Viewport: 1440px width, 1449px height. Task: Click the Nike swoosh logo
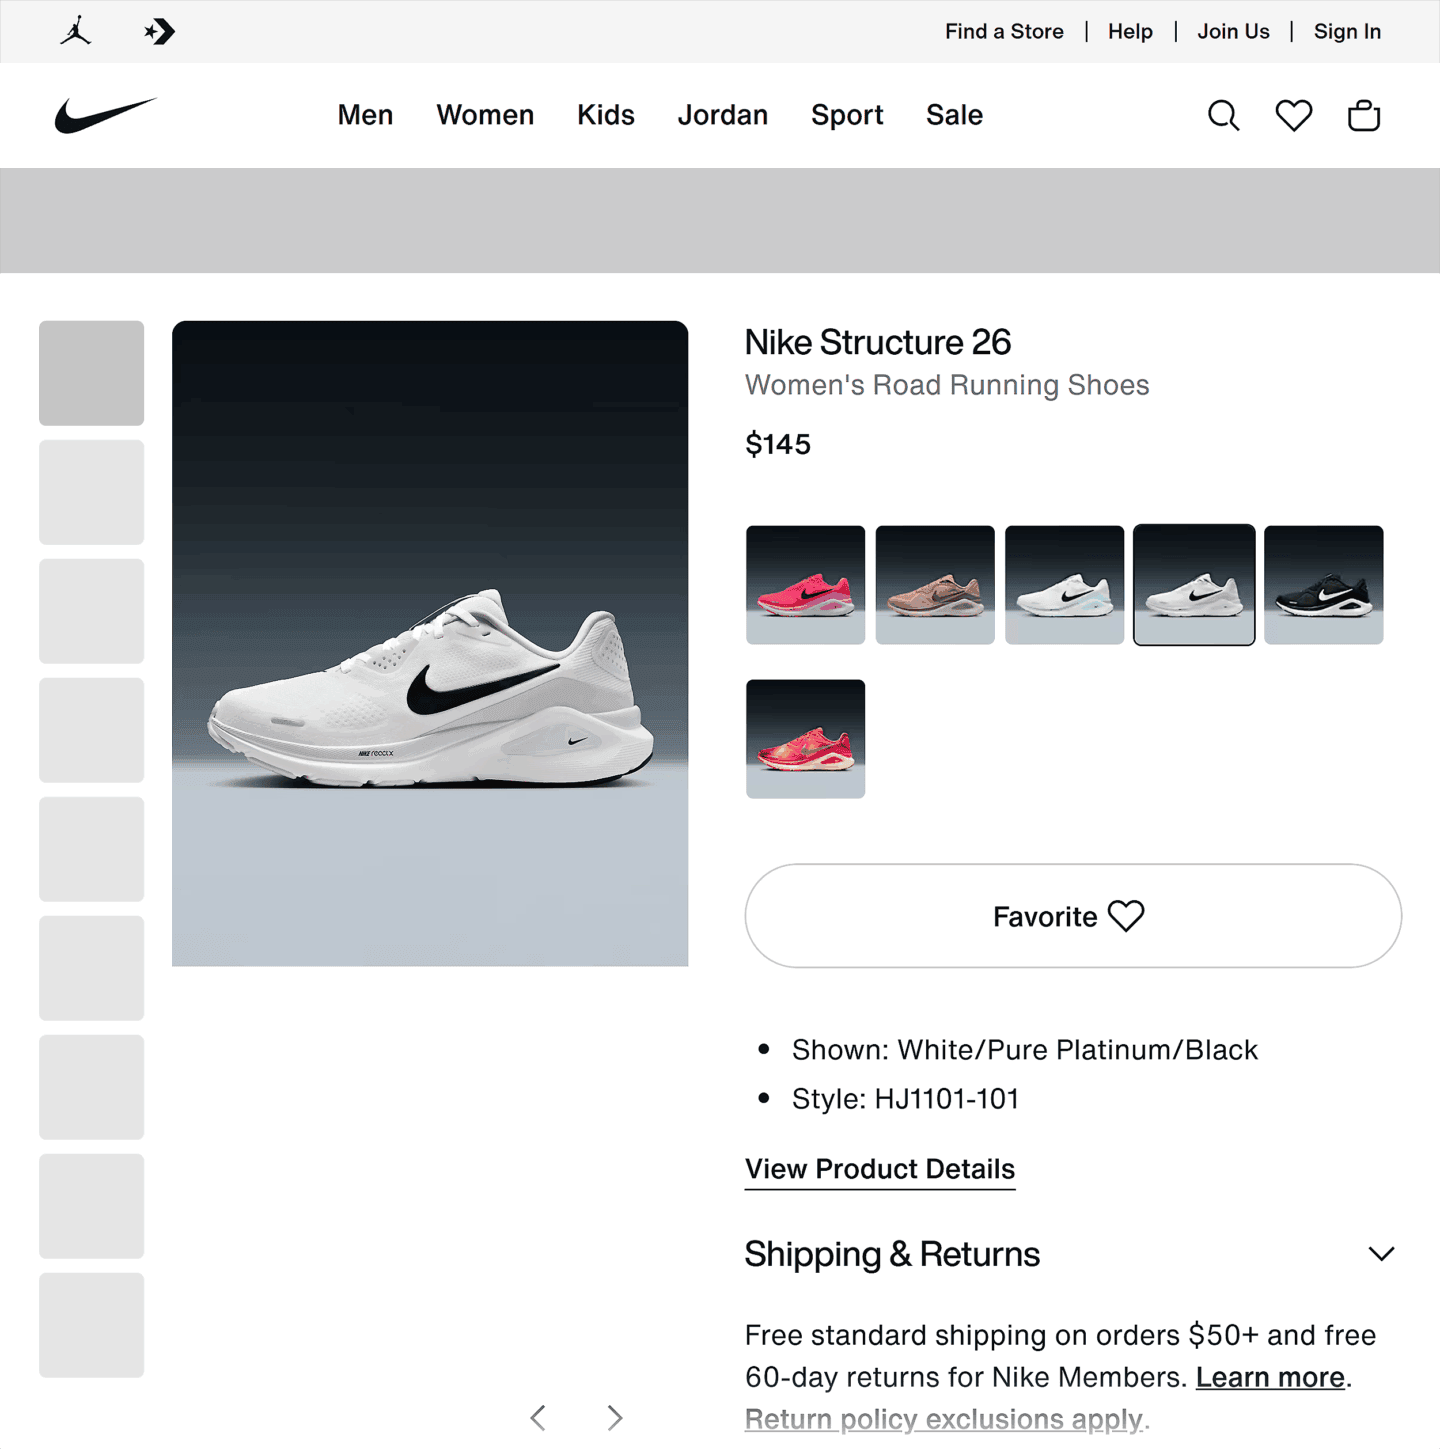104,114
